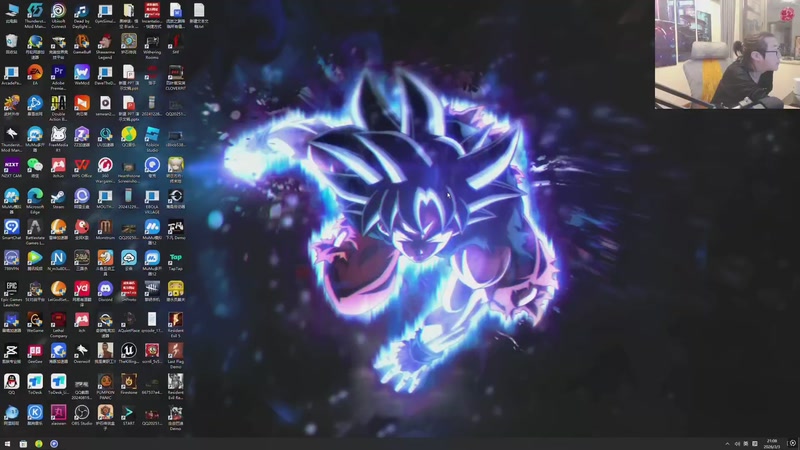Click the blue circular taskbar app icon

point(54,444)
